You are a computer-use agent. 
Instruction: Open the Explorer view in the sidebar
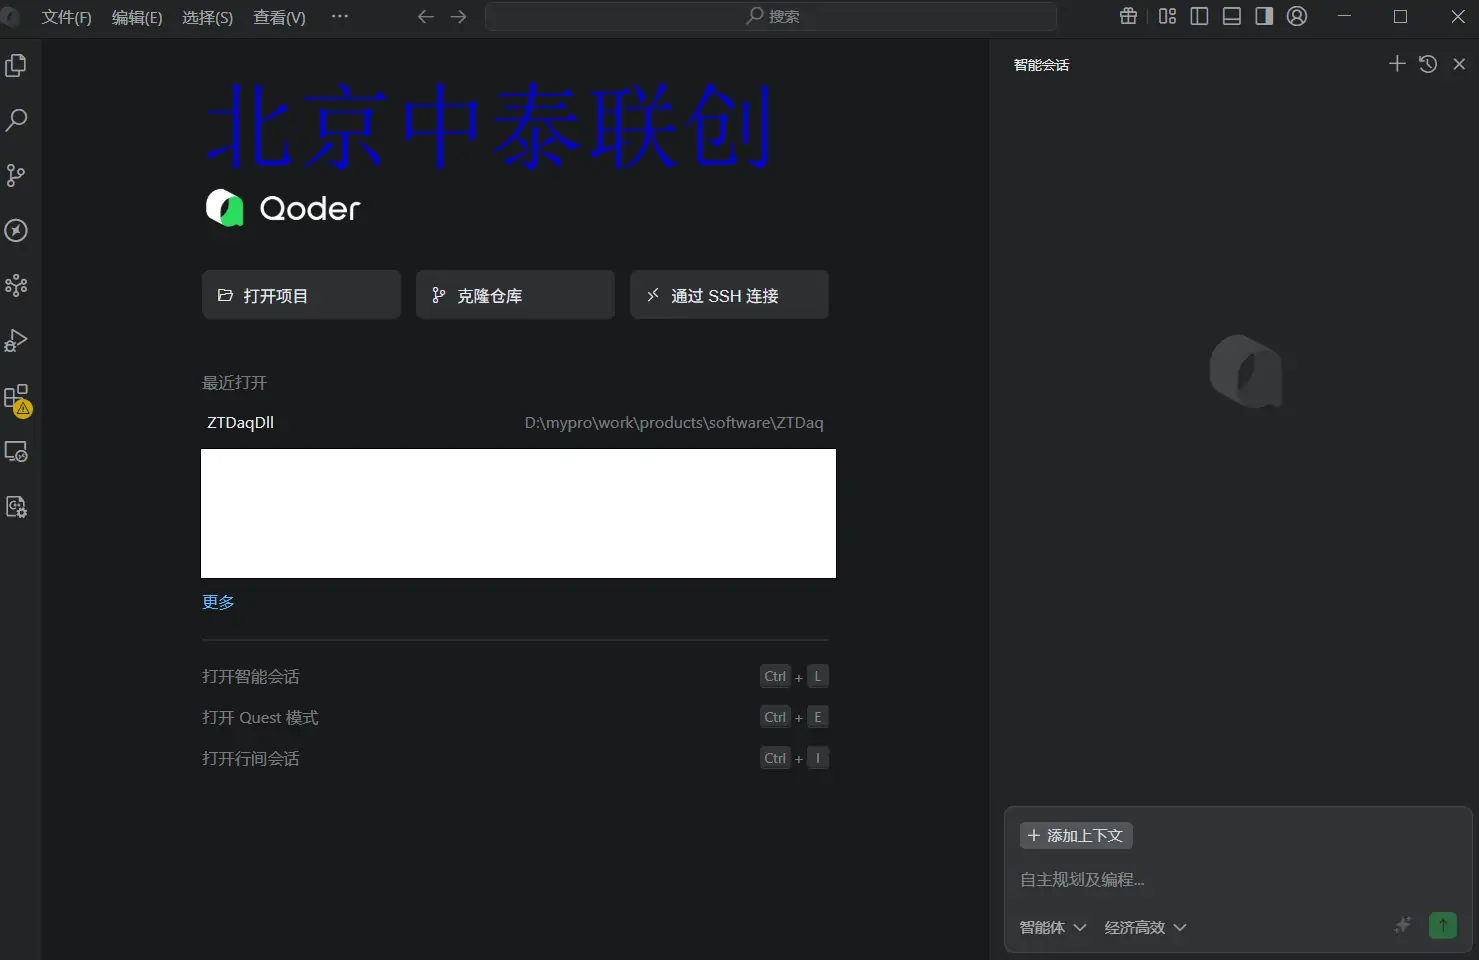point(16,65)
